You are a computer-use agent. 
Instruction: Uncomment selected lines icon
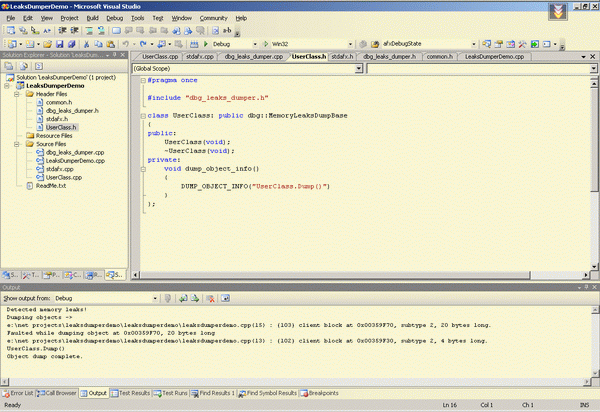coord(101,31)
